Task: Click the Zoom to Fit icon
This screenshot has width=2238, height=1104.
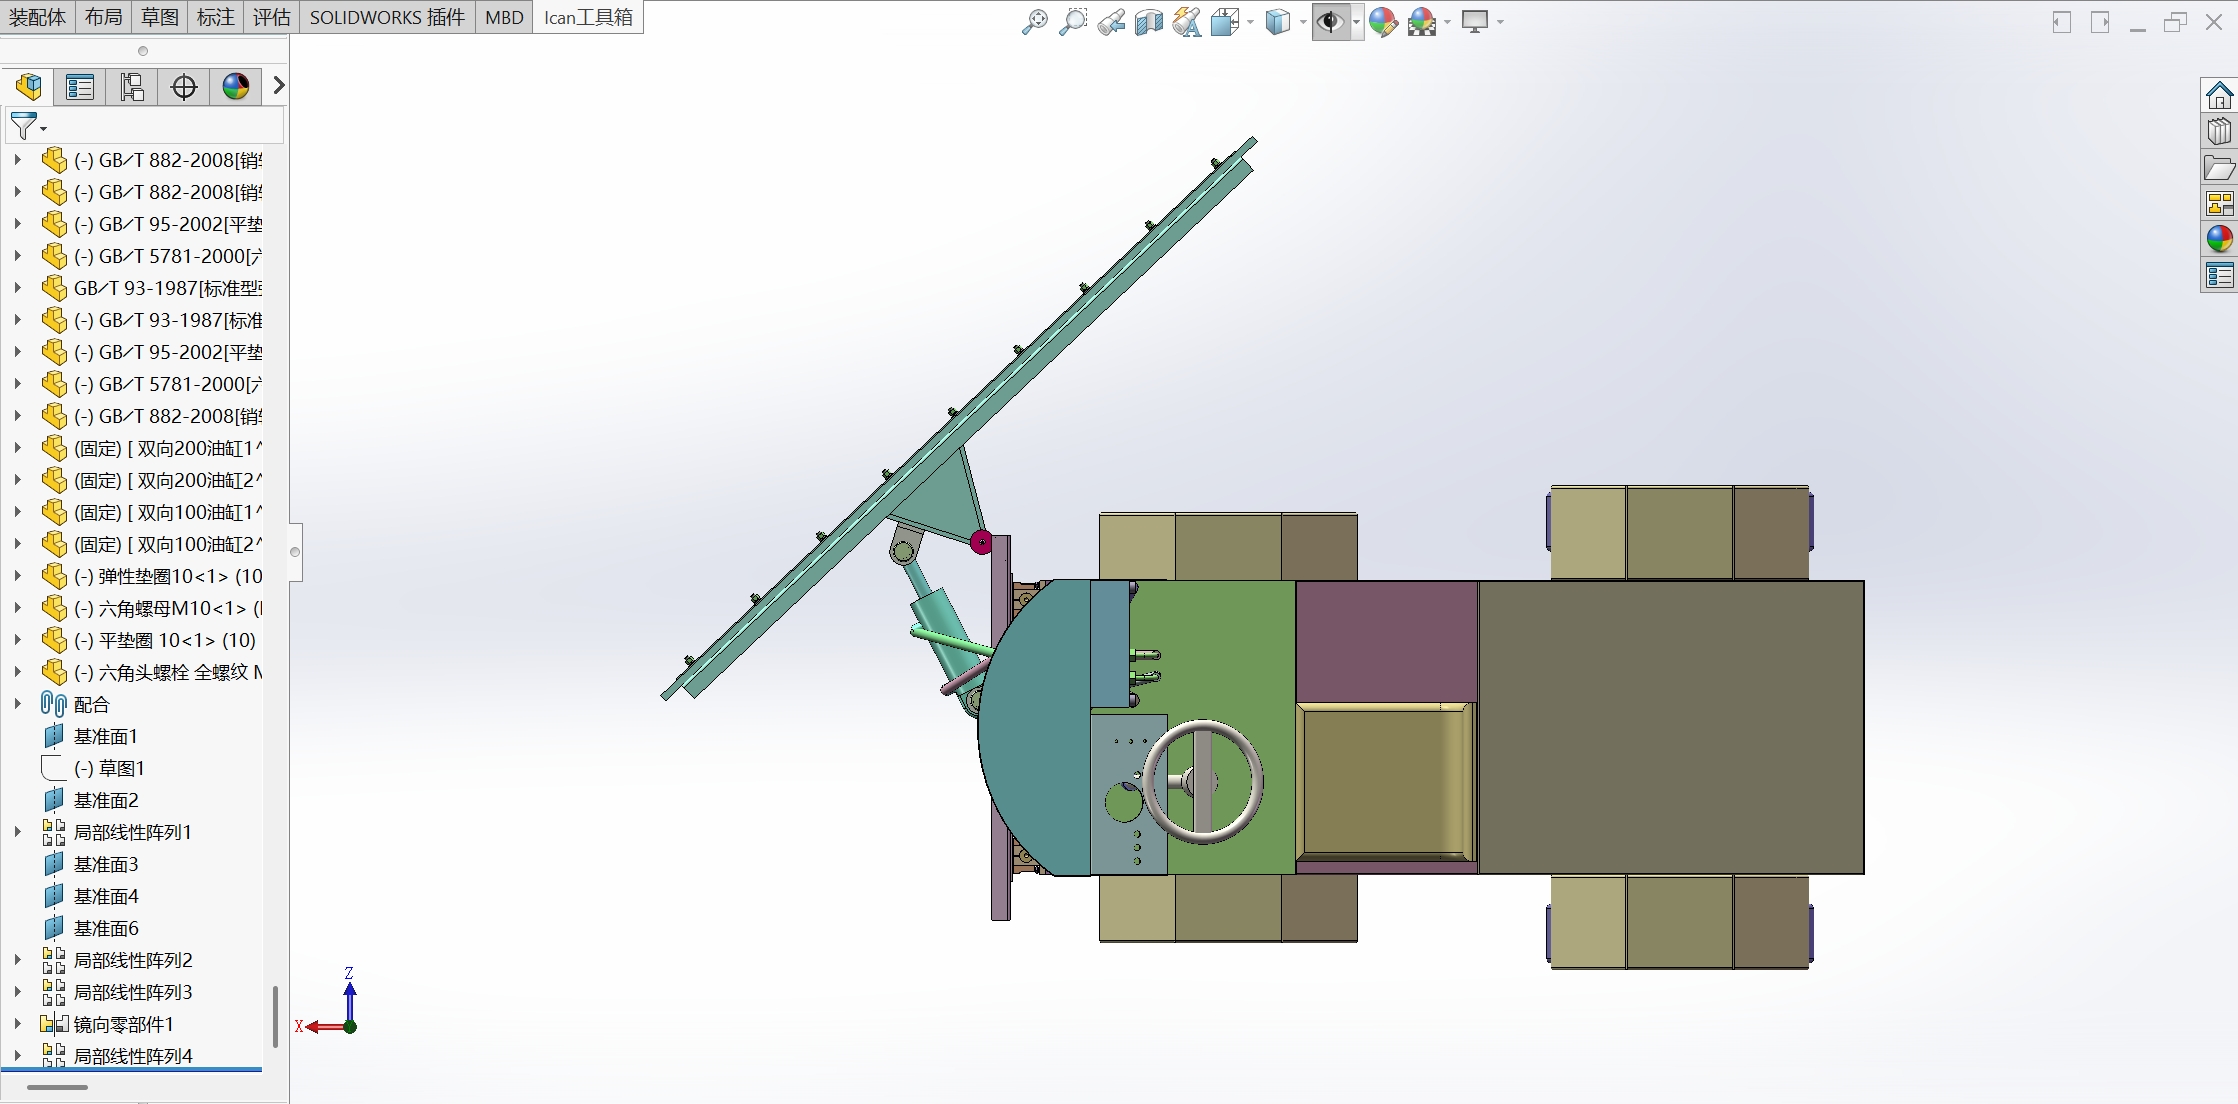Action: pyautogui.click(x=1035, y=21)
